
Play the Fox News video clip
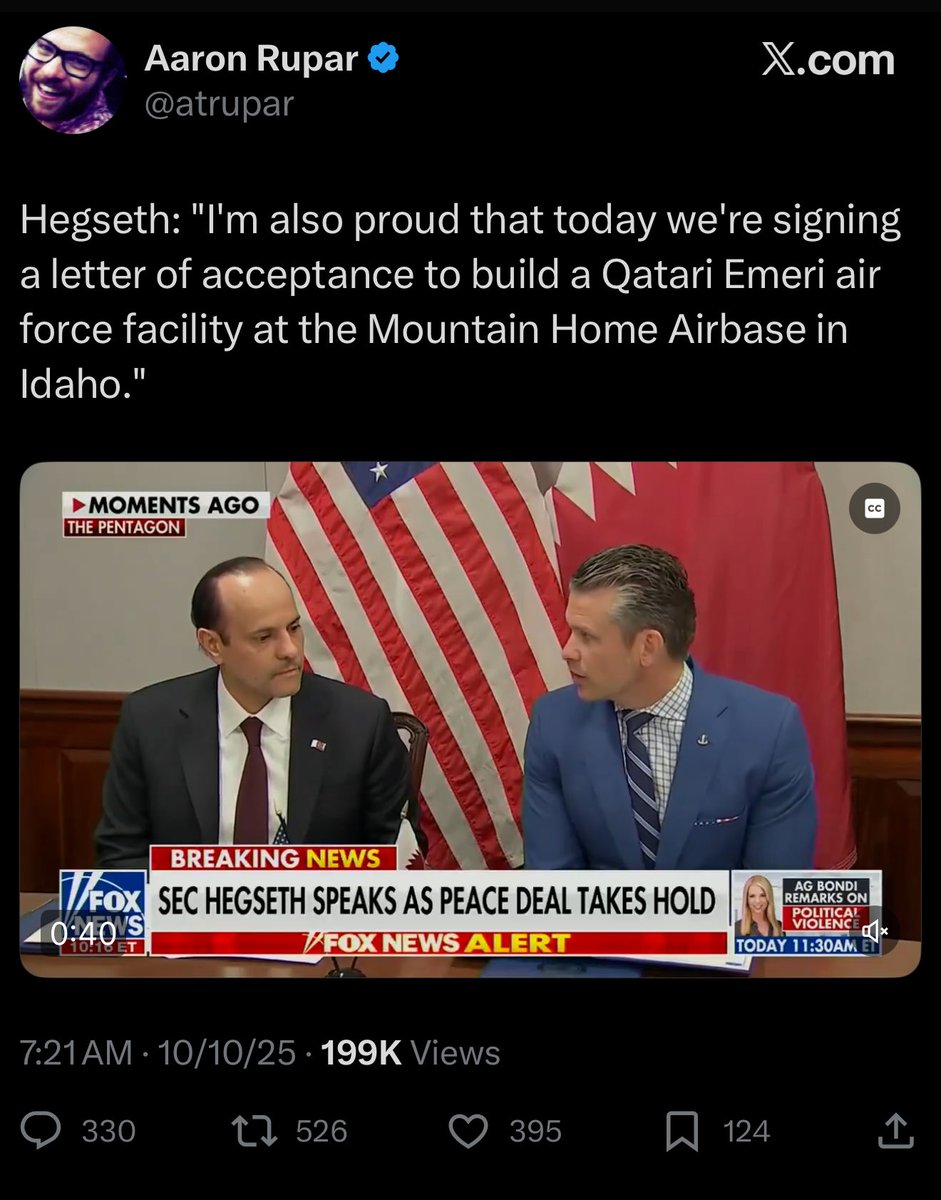coord(470,719)
